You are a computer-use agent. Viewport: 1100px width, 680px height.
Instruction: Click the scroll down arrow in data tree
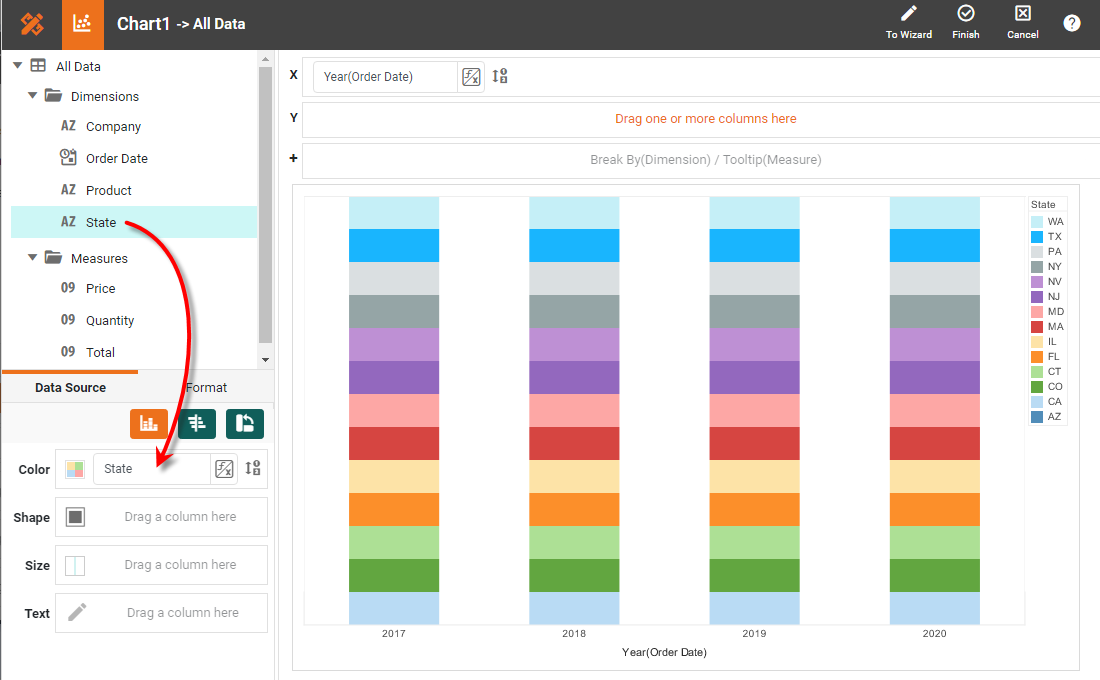tap(265, 360)
